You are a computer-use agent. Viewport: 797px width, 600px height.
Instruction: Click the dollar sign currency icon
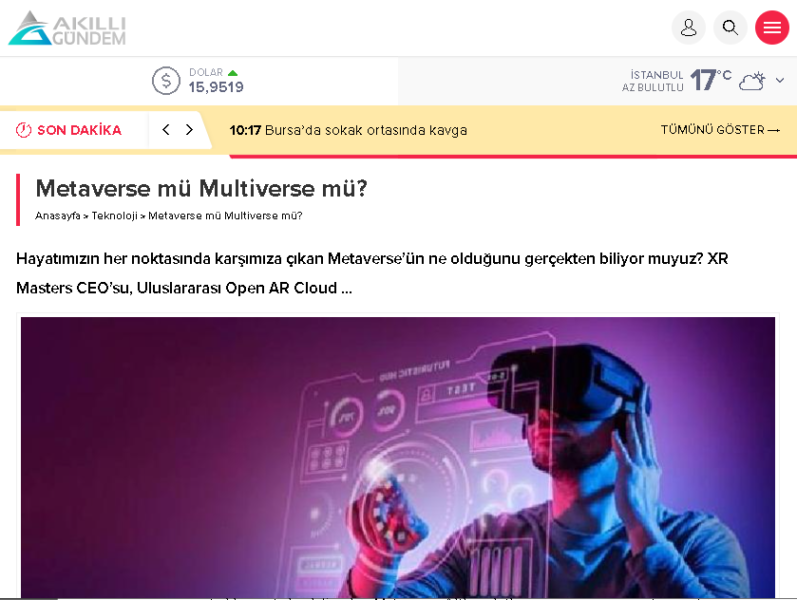click(166, 81)
